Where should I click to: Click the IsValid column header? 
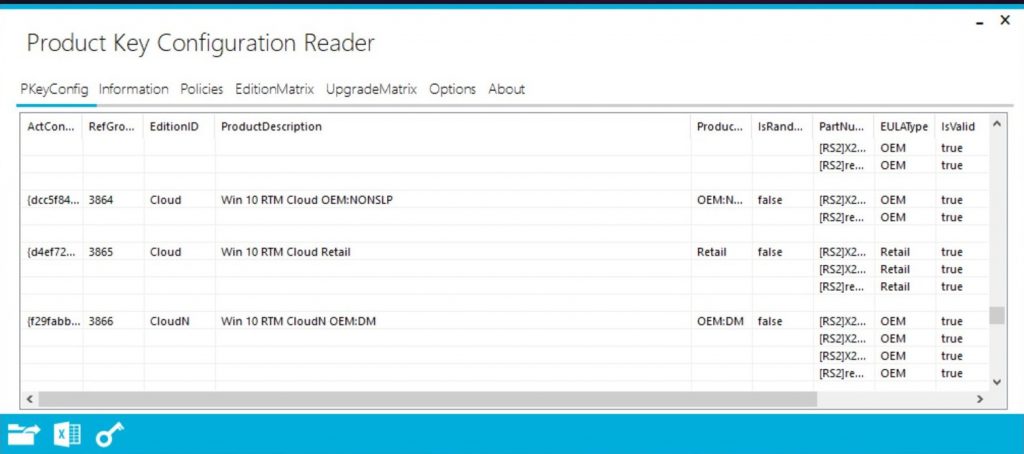[960, 127]
